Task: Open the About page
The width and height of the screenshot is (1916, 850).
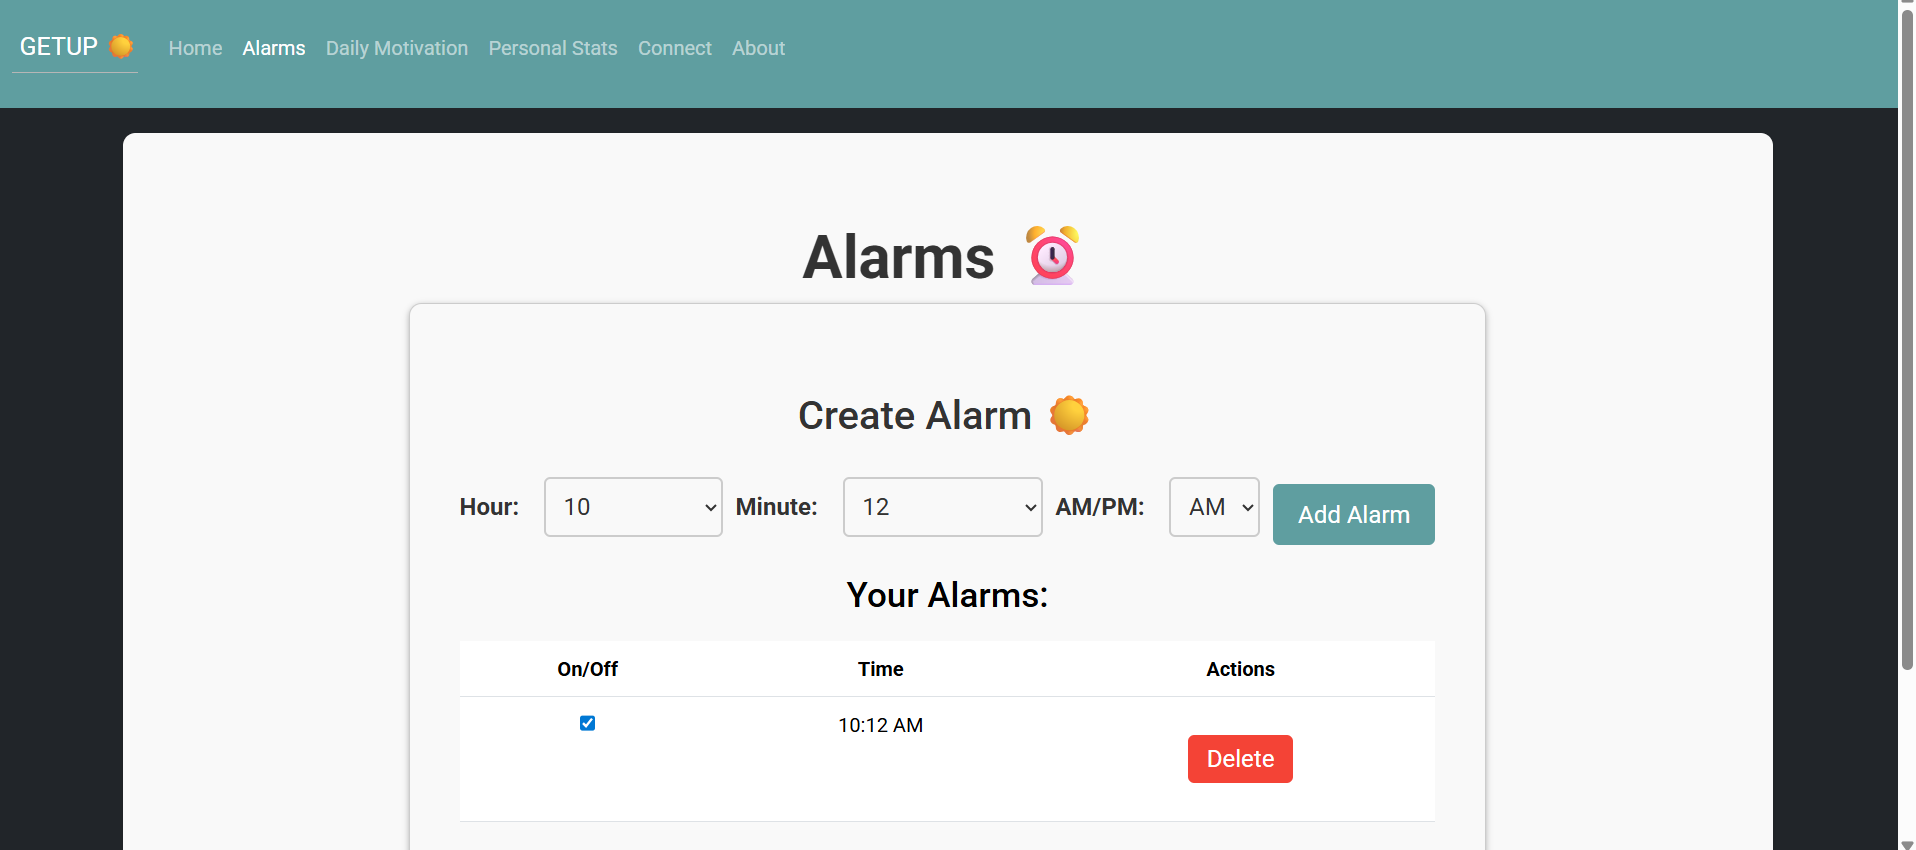Action: coord(758,48)
